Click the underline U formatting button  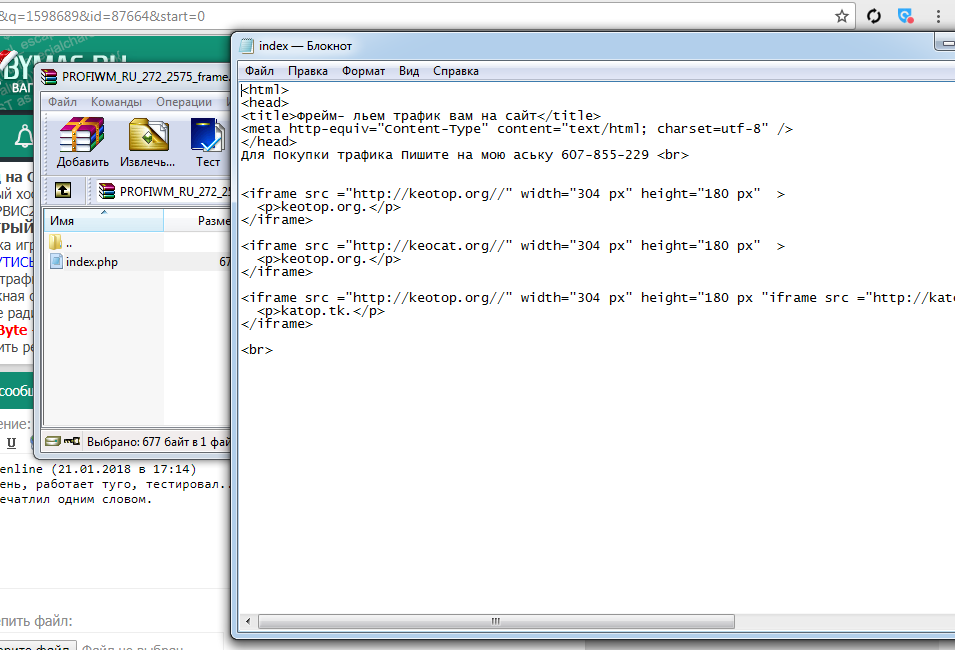pos(12,442)
